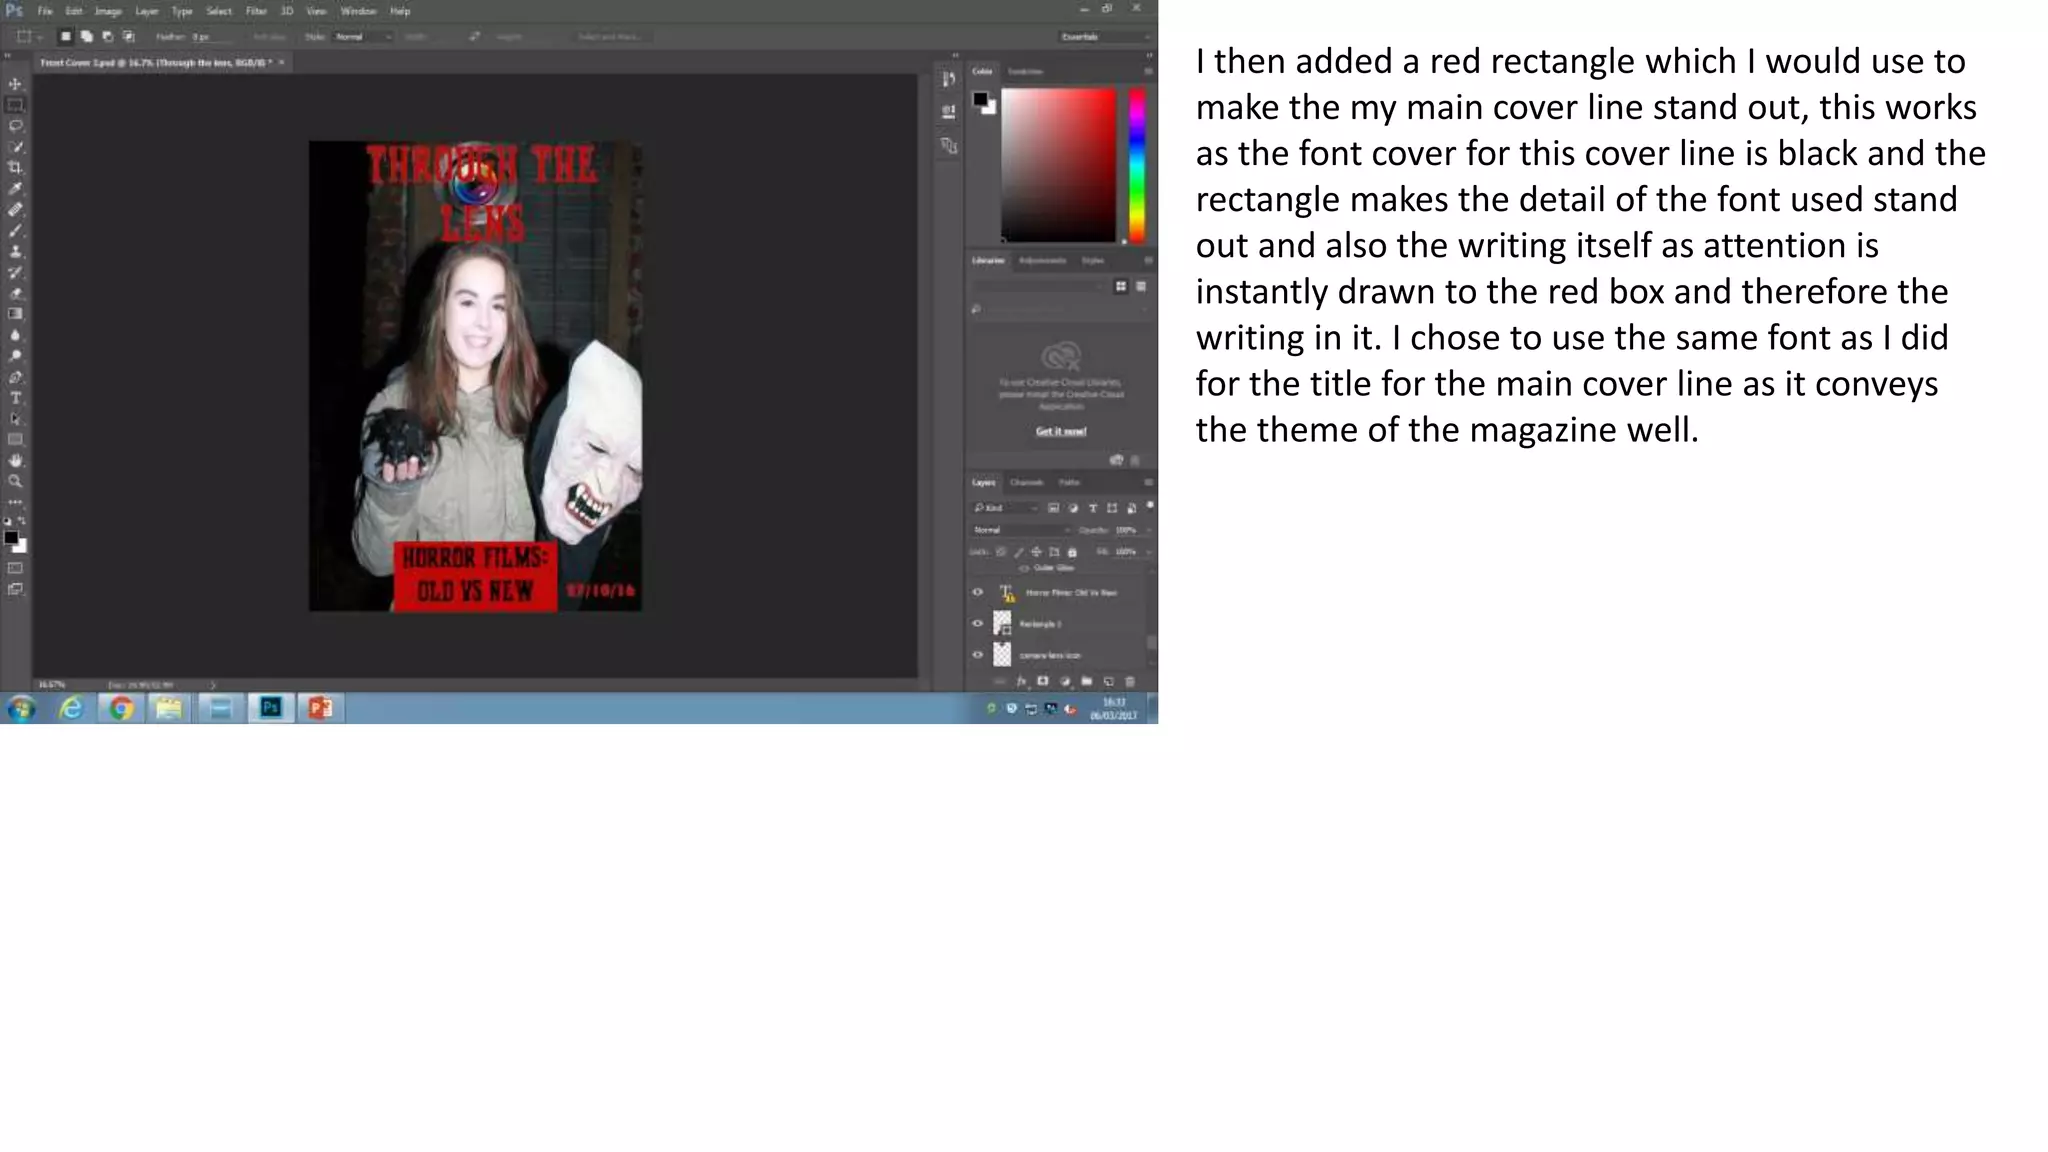
Task: Hide the Rectangle 1 layer
Action: [x=978, y=623]
